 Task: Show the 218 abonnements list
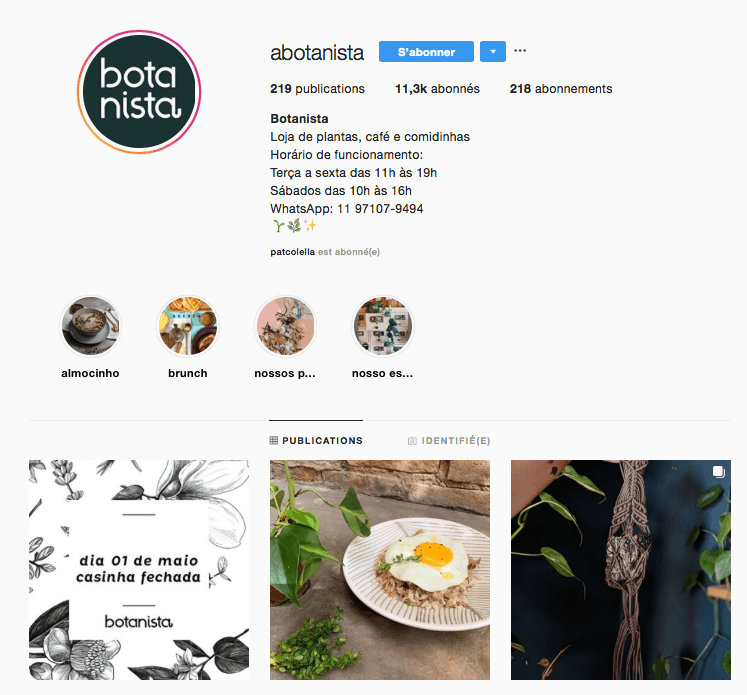tap(561, 89)
